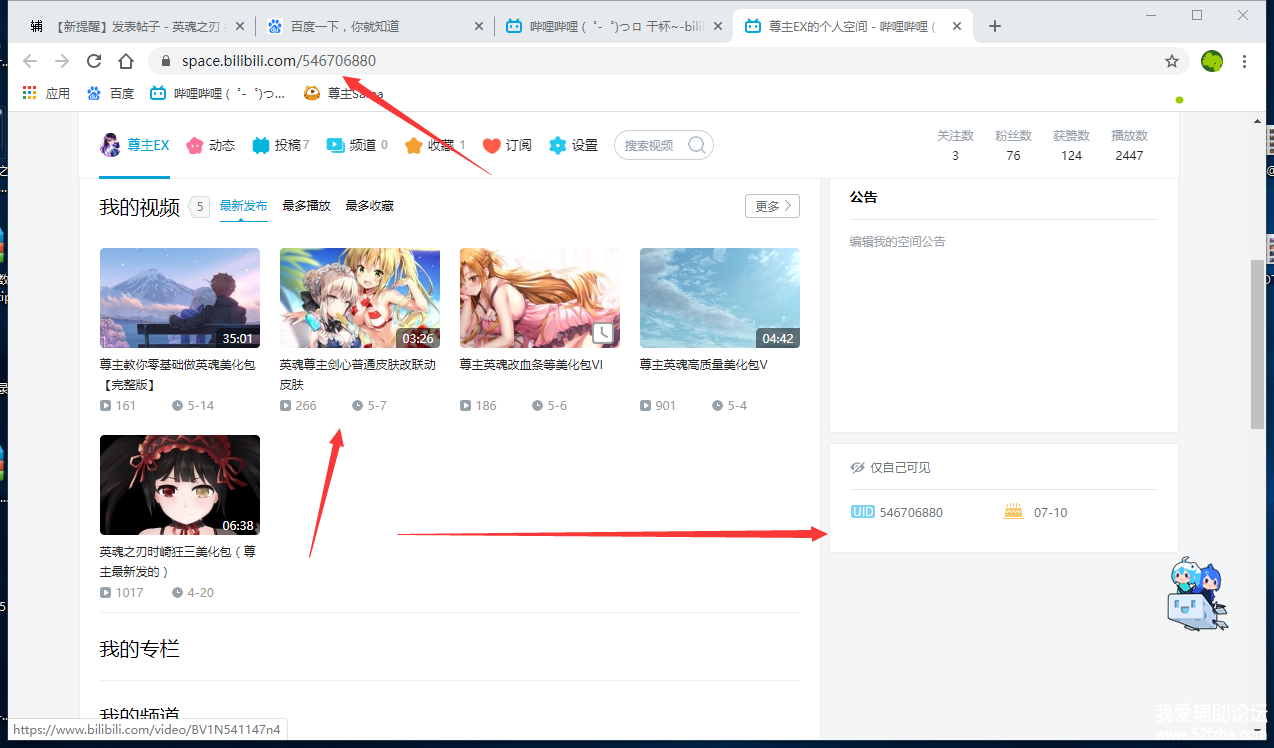Click the browser forward arrow
This screenshot has height=748, width=1274.
pyautogui.click(x=62, y=61)
